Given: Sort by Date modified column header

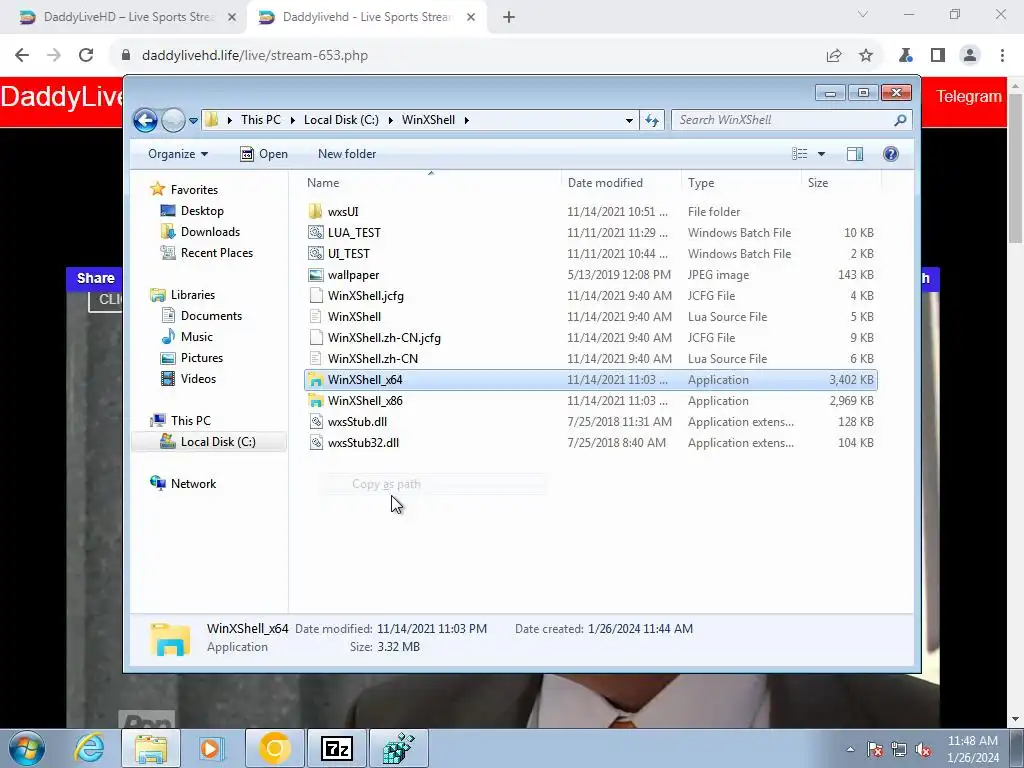Looking at the screenshot, I should 621,183.
